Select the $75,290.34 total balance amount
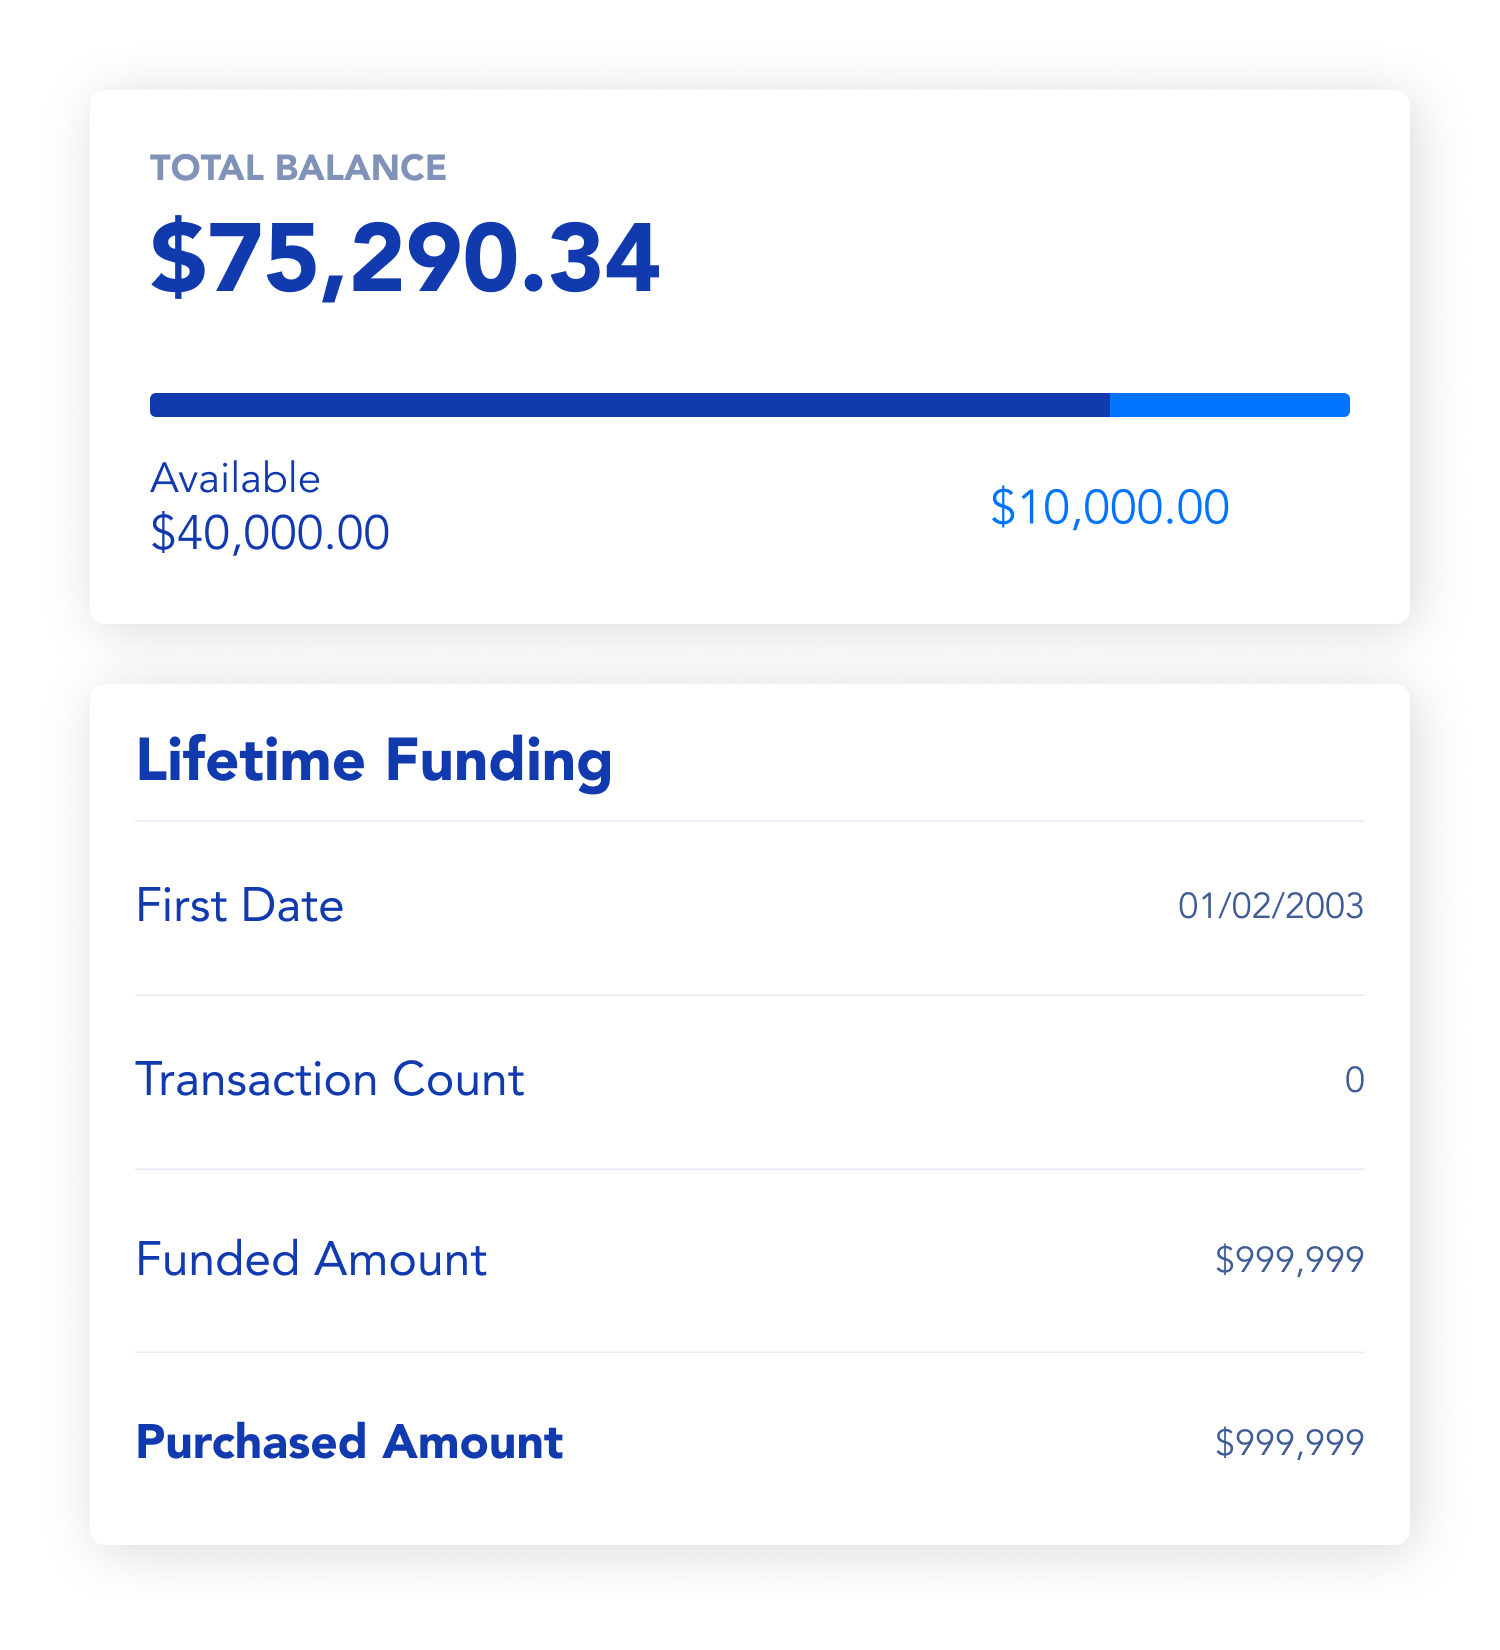Viewport: 1500px width, 1650px height. [x=405, y=258]
